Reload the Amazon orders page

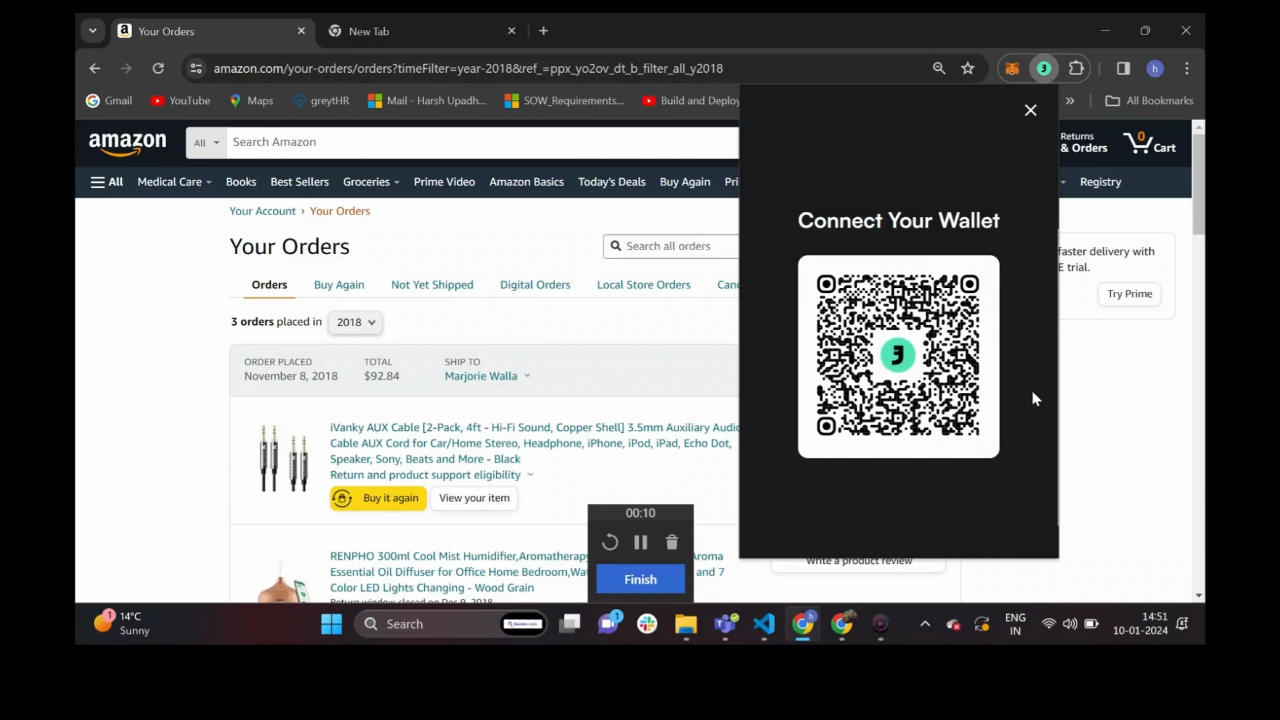(158, 69)
